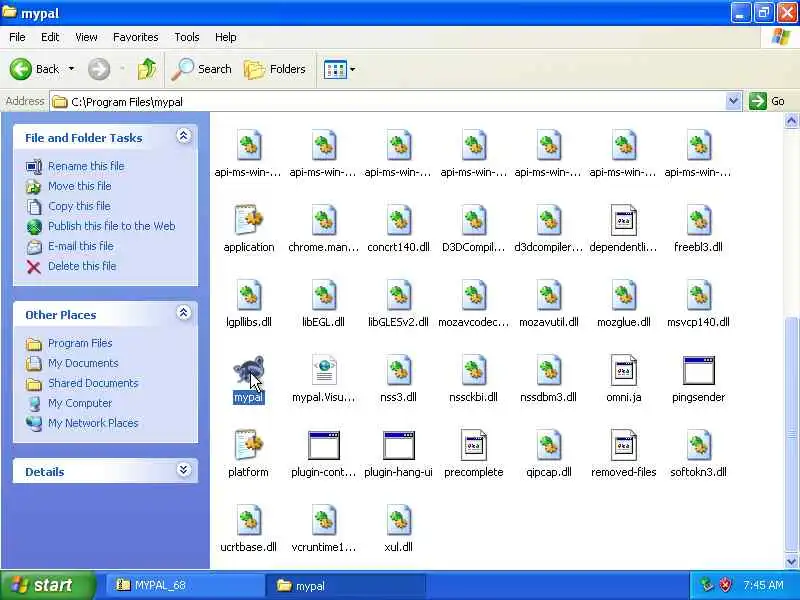Open the Edit menu

50,37
